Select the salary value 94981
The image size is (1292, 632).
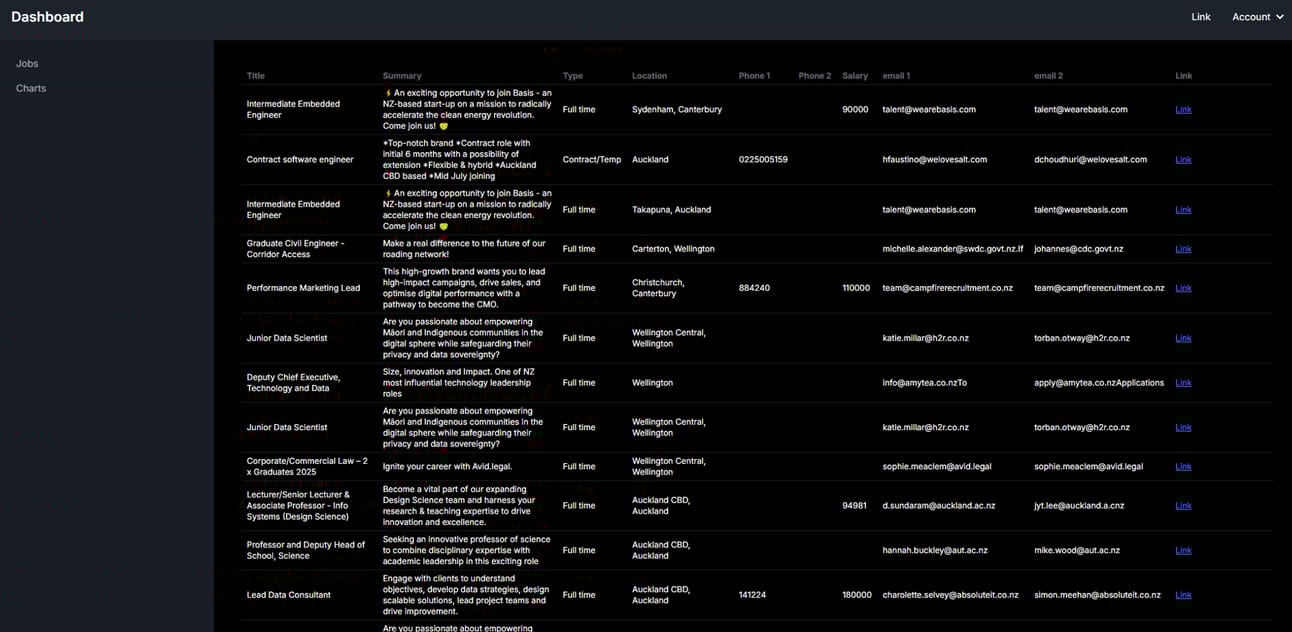coord(854,506)
